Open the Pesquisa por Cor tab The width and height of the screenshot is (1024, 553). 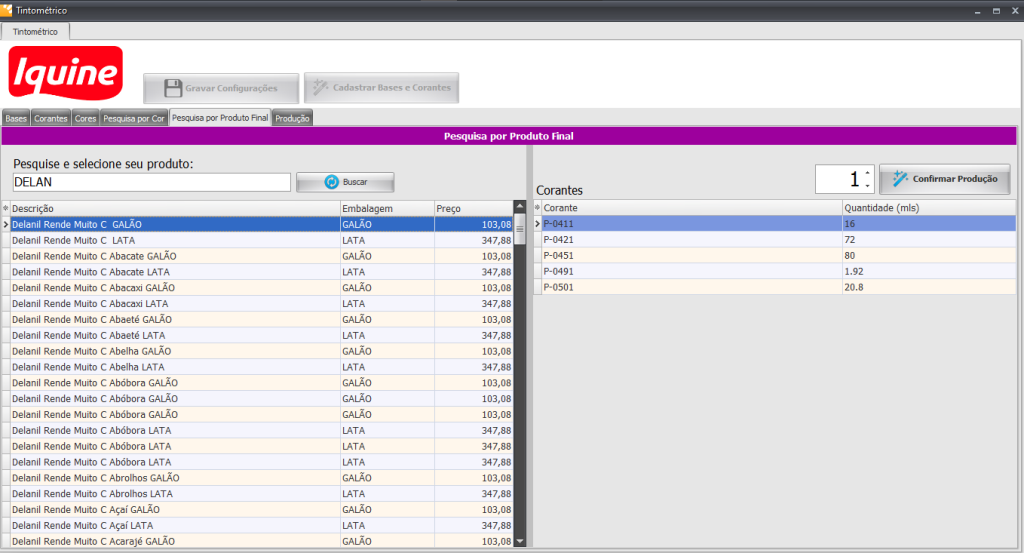pos(134,118)
